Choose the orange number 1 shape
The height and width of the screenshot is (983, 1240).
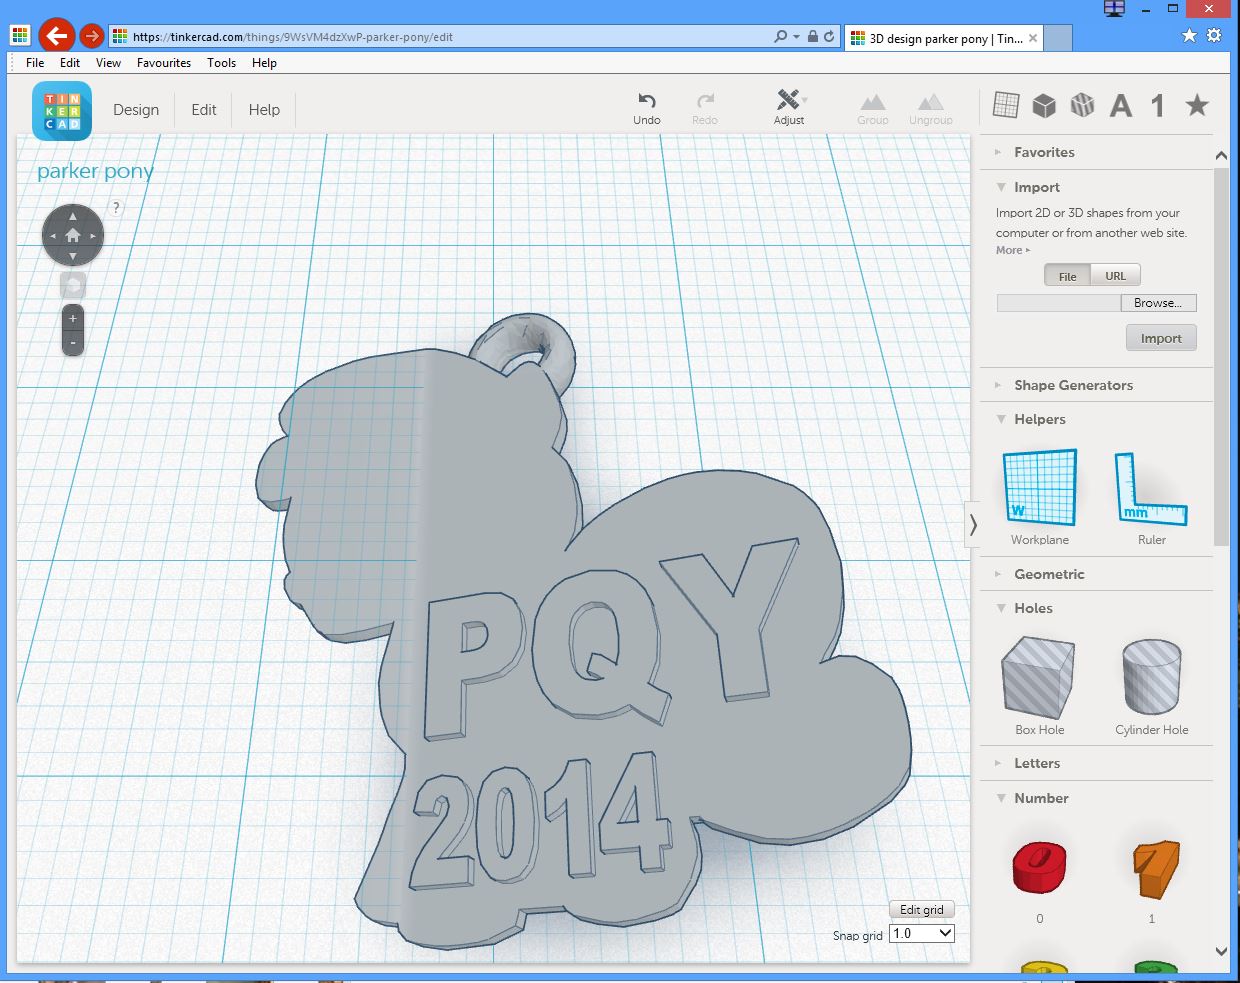pos(1155,868)
